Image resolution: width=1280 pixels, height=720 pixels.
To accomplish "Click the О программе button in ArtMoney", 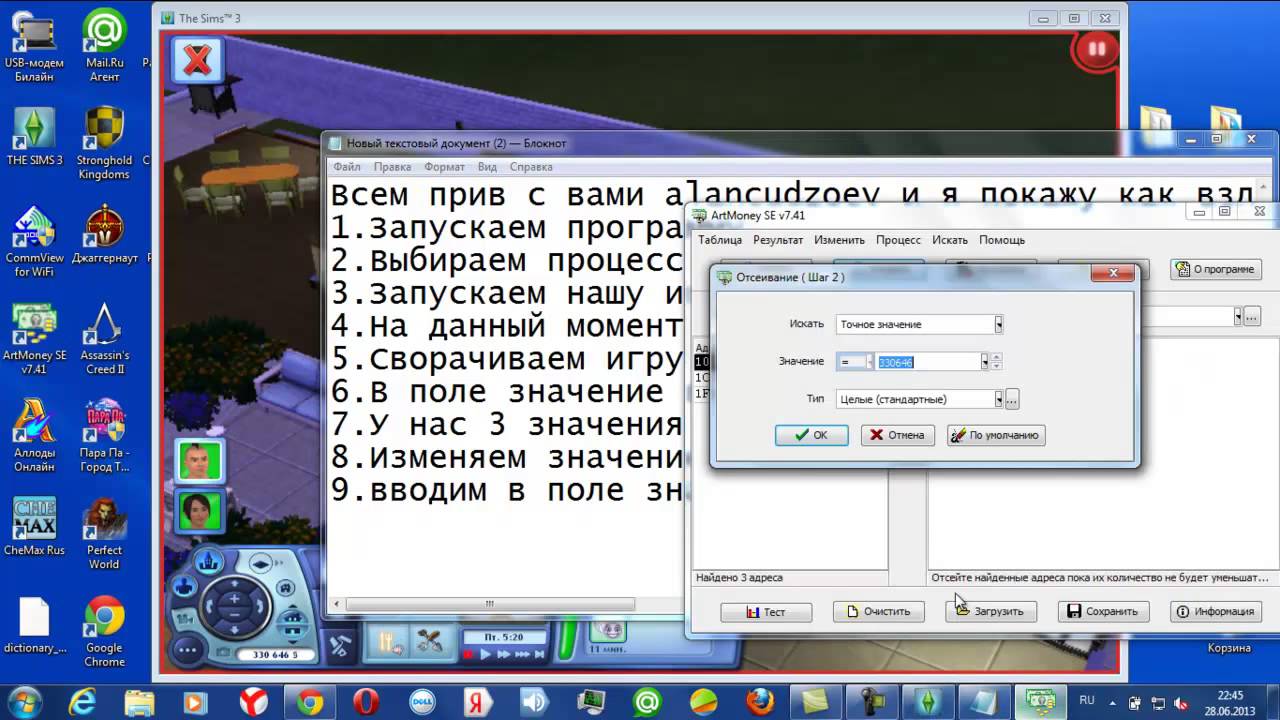I will [1216, 269].
